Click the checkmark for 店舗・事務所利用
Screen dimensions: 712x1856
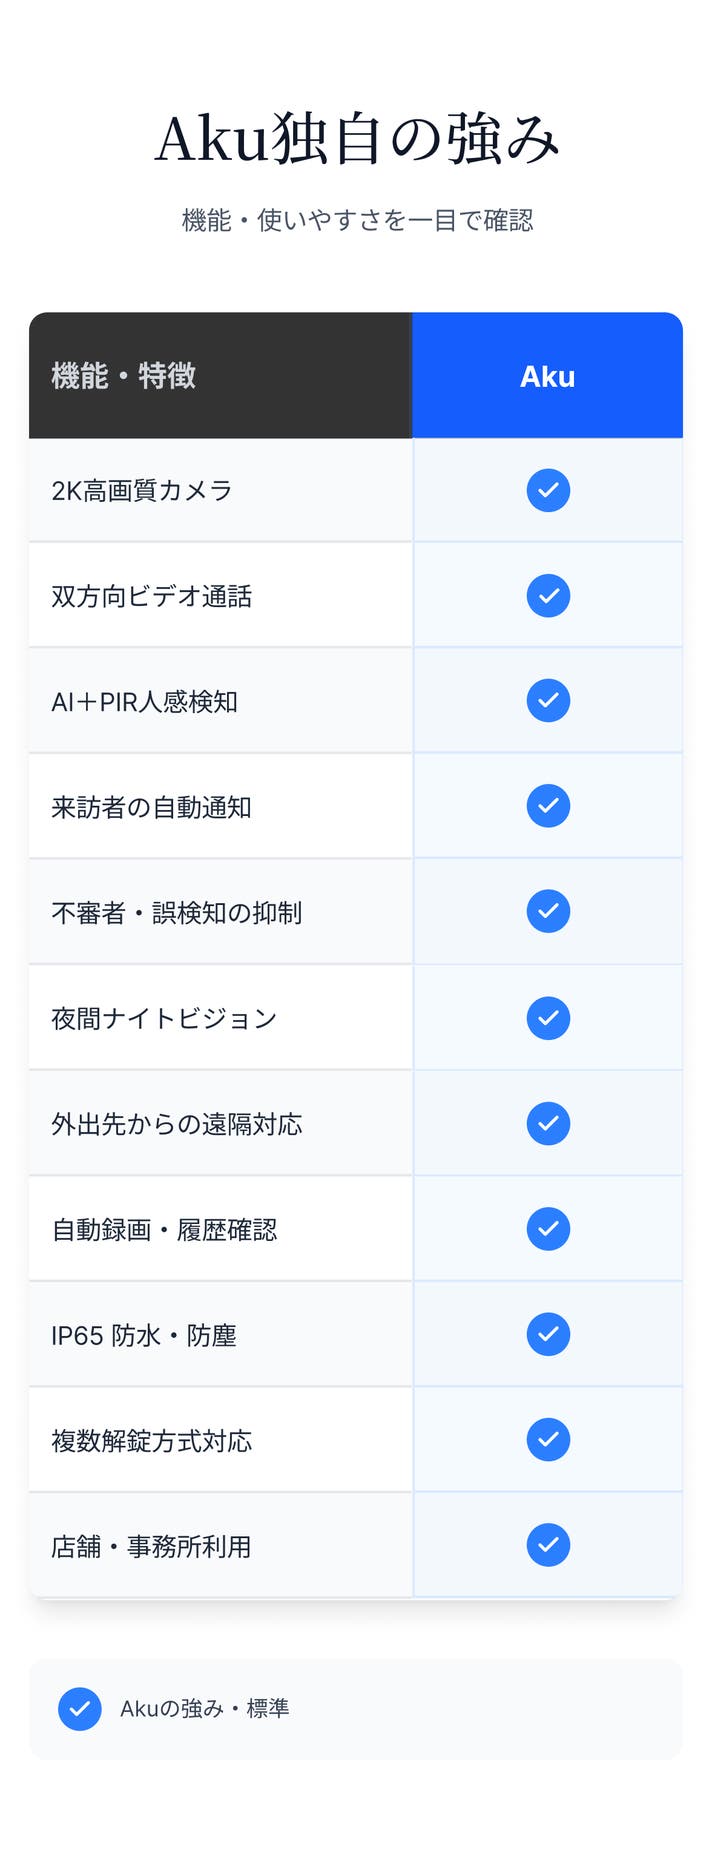coord(548,1545)
